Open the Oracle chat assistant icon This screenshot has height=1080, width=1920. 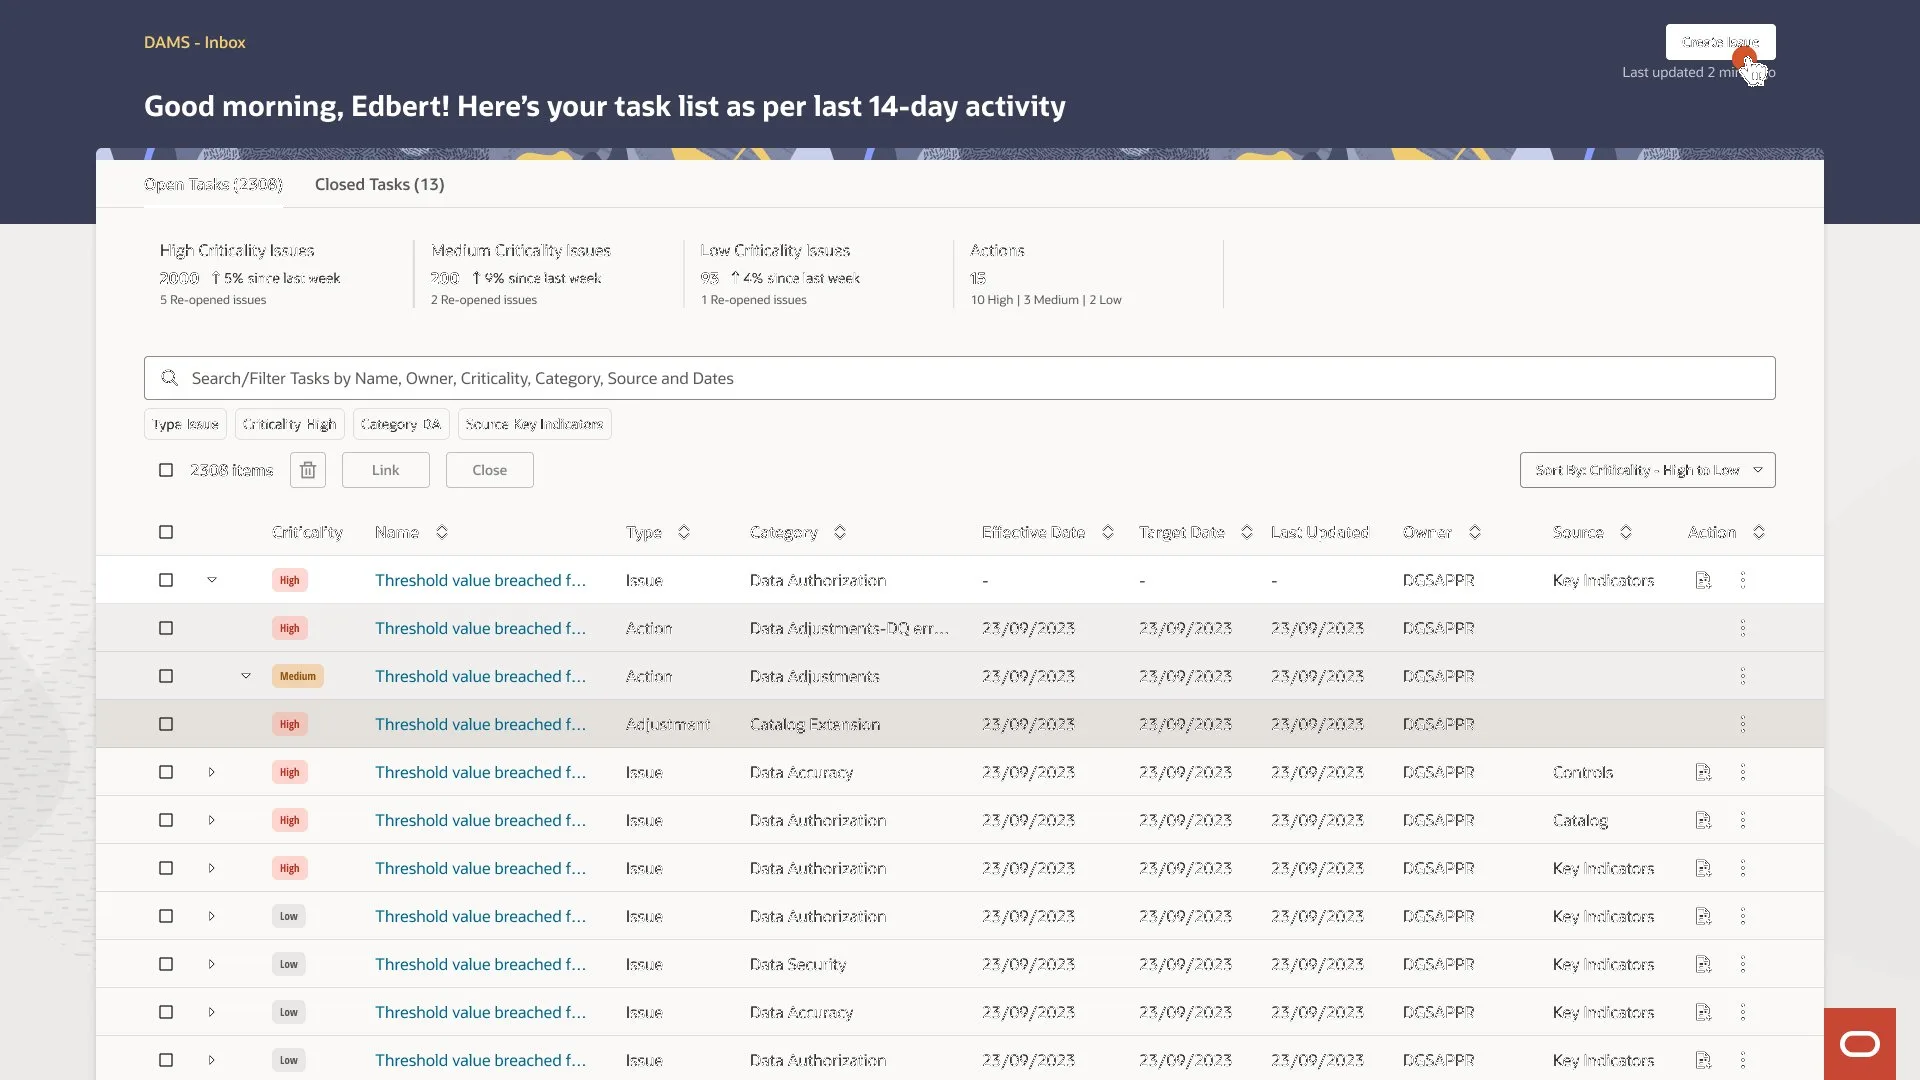click(1860, 1044)
